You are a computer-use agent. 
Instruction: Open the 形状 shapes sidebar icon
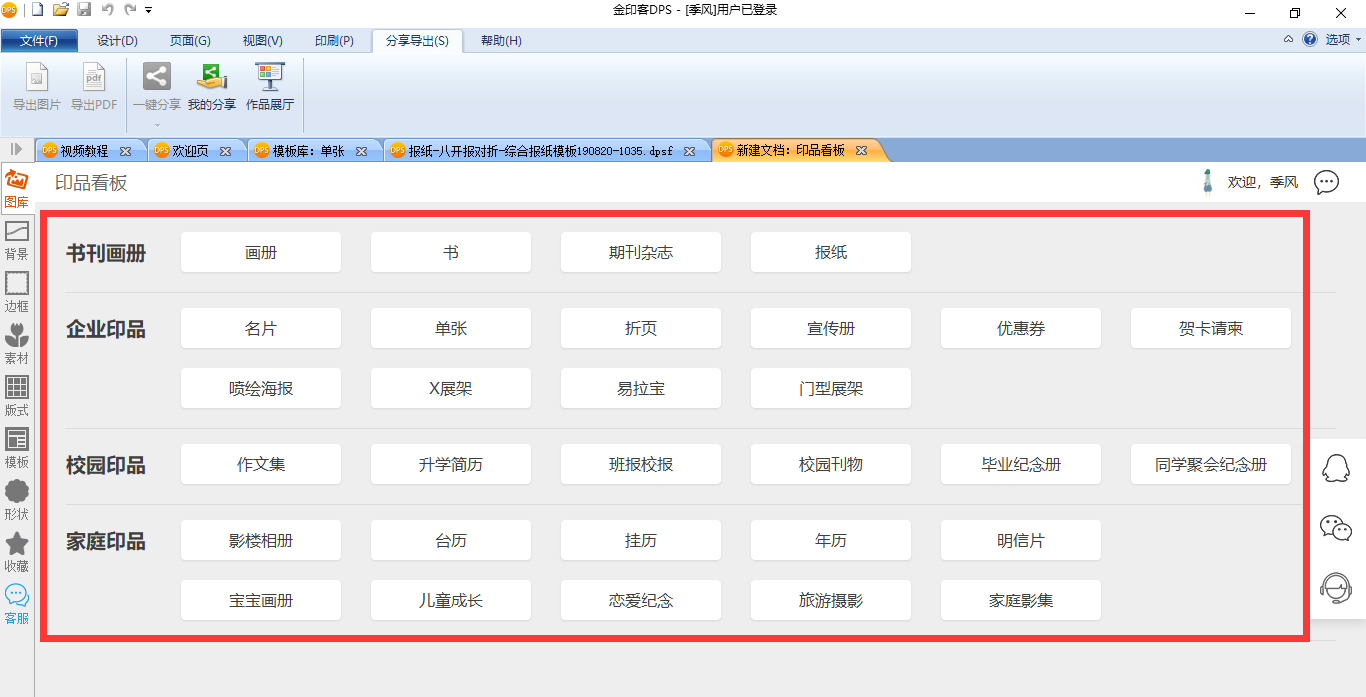tap(17, 498)
